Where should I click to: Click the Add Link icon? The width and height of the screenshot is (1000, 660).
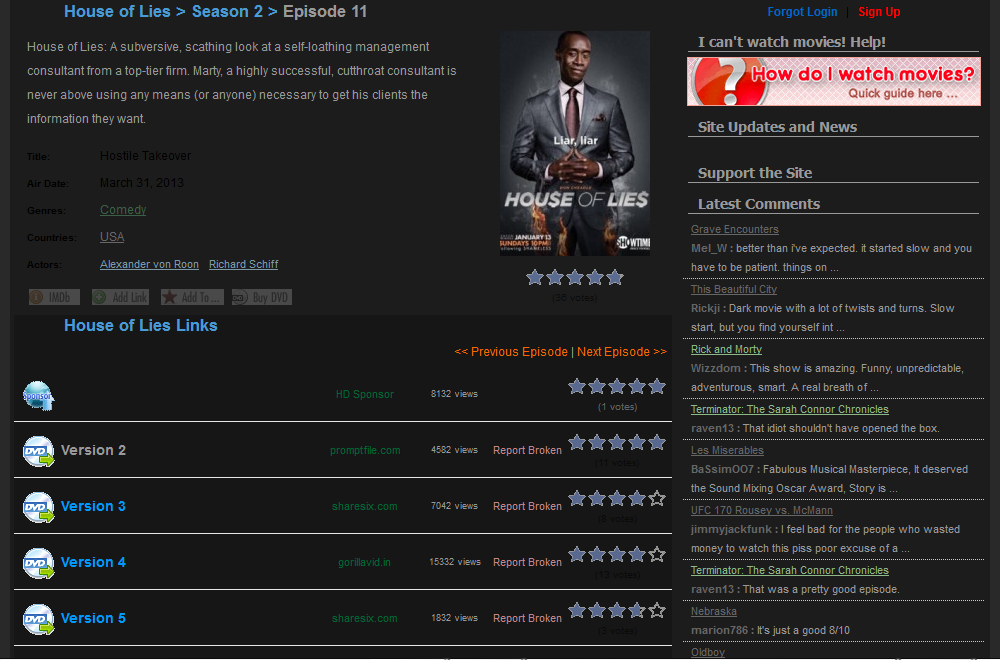click(120, 296)
